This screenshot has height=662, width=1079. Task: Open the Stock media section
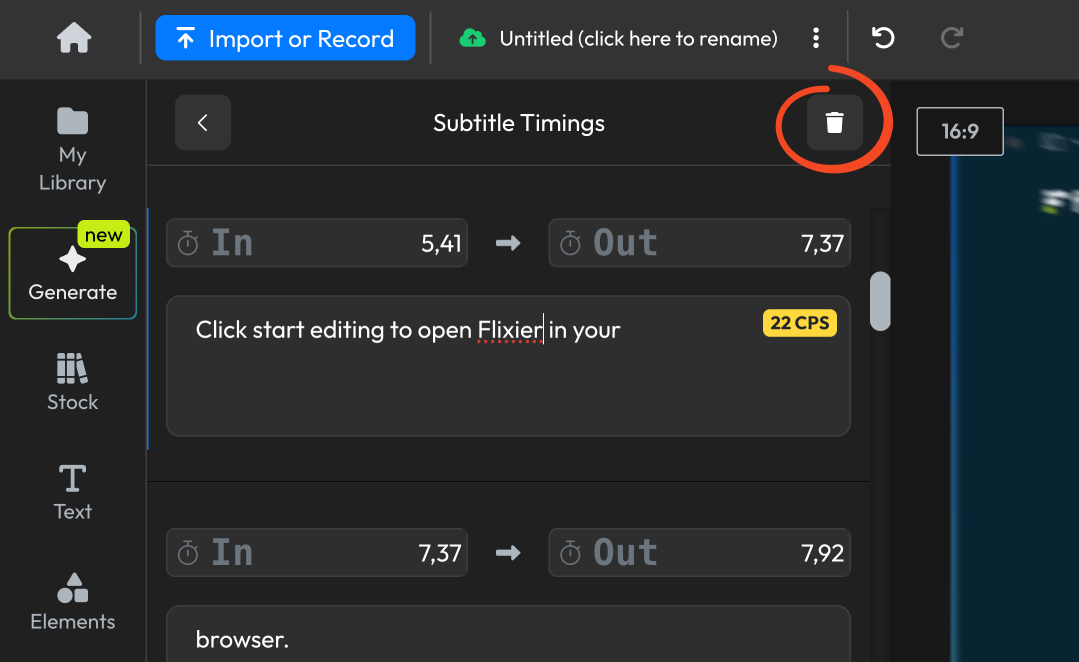[x=72, y=382]
